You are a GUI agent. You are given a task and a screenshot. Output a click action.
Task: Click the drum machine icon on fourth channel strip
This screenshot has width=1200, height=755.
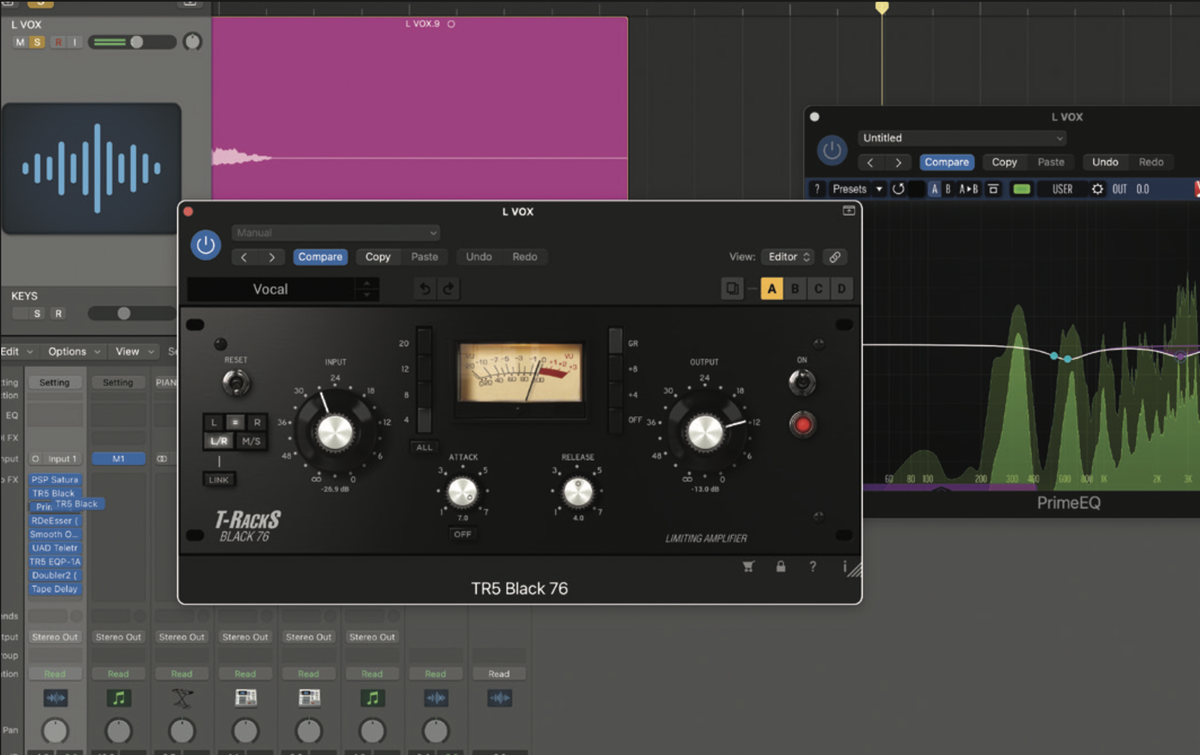pos(245,697)
